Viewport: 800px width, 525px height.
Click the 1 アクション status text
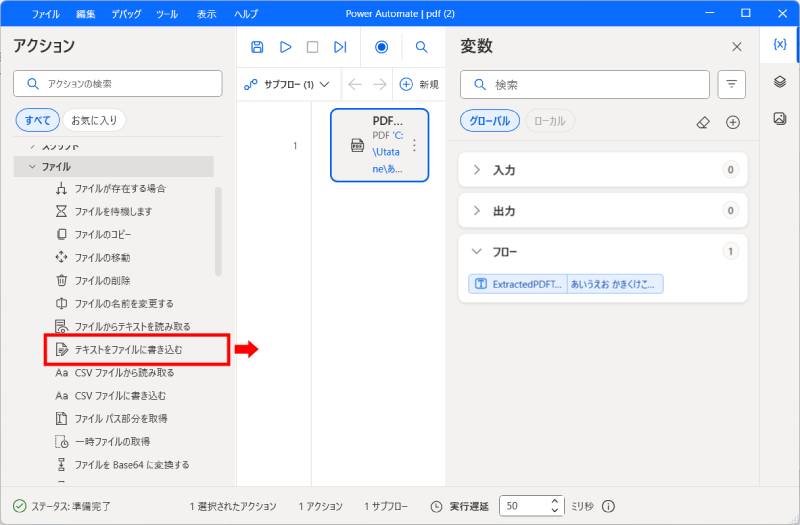320,506
